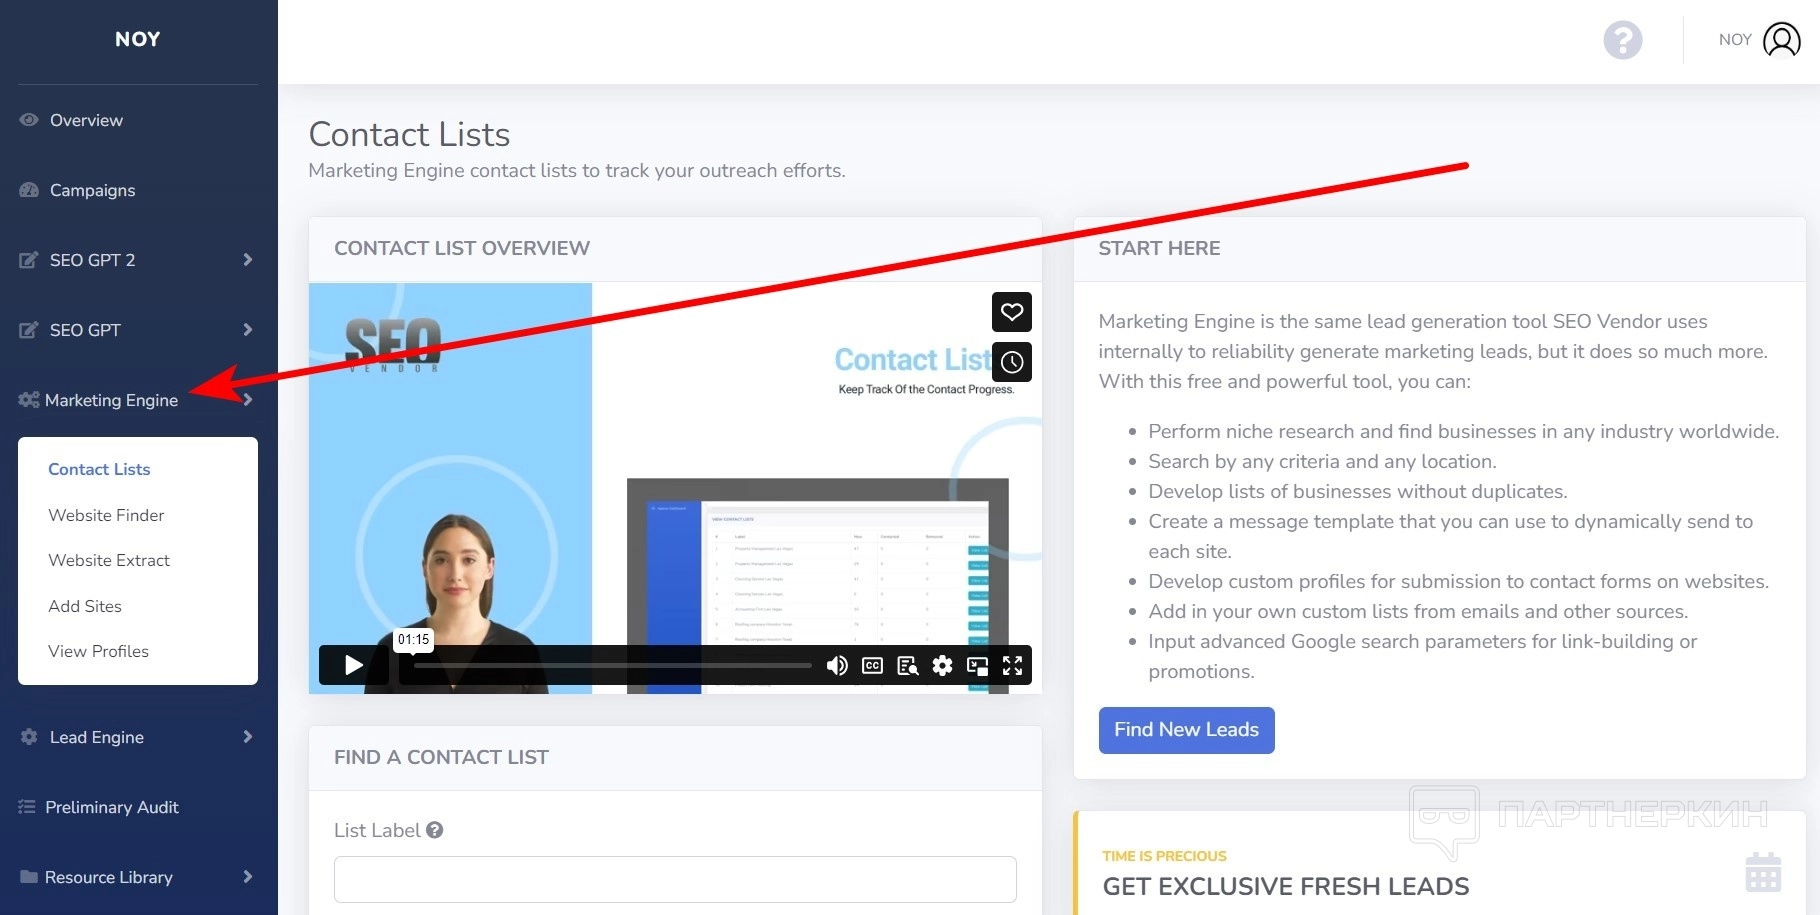Viewport: 1820px width, 915px height.
Task: Click the gear icon beside Lead Engine
Action: point(29,737)
